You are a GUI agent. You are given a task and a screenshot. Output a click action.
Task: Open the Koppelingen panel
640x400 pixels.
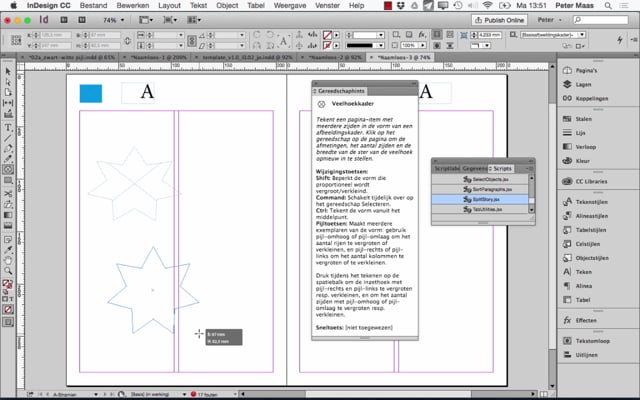pyautogui.click(x=586, y=98)
